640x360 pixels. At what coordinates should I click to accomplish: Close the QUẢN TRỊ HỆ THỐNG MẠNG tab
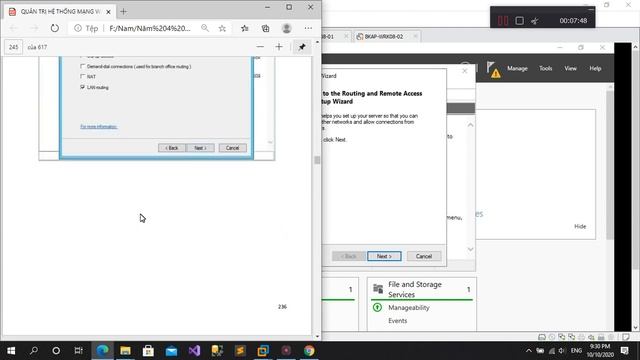pyautogui.click(x=108, y=12)
